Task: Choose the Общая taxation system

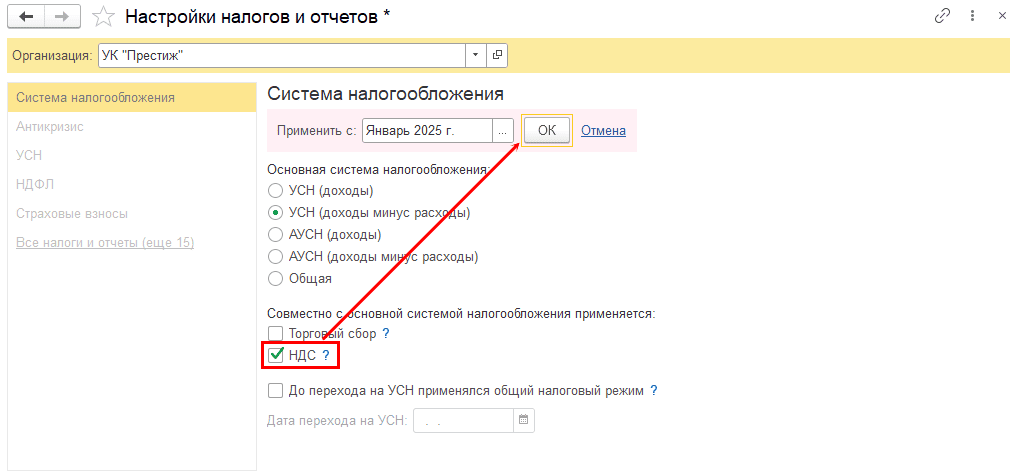Action: point(276,278)
